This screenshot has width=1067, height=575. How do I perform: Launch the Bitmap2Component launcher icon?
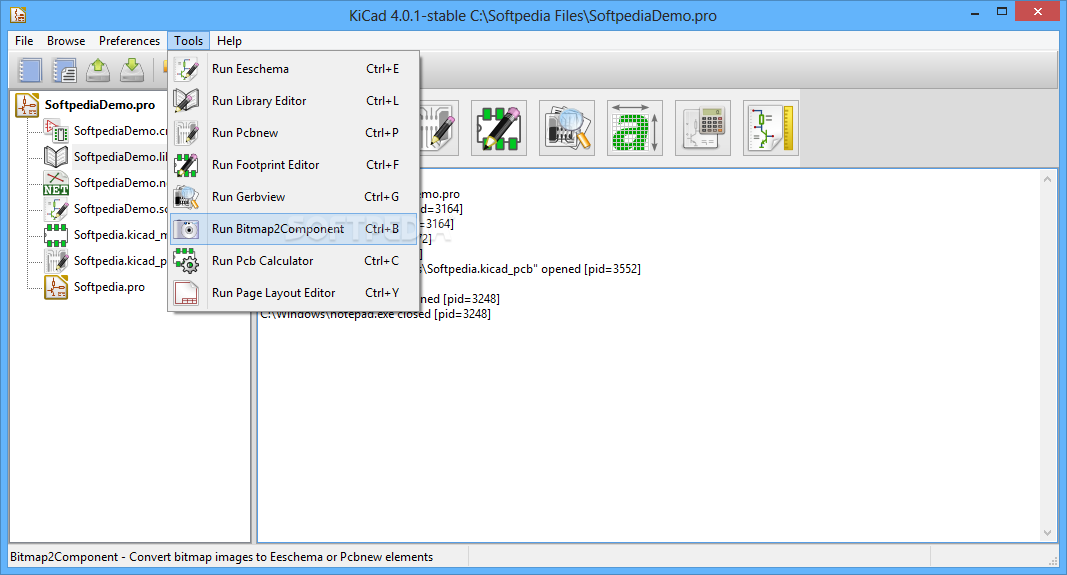tap(635, 128)
